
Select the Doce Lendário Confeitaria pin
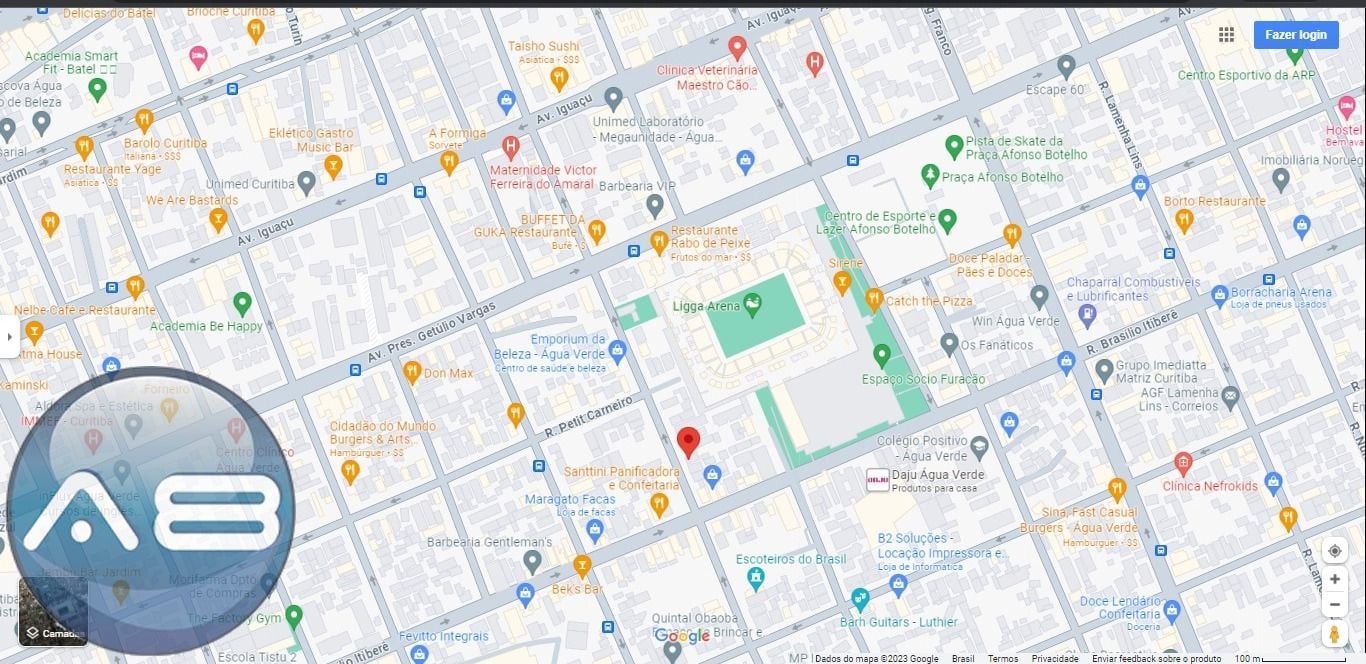[1171, 609]
